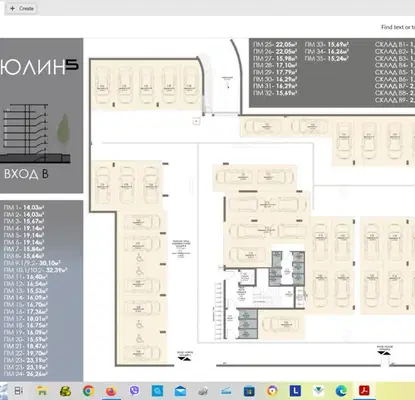Image resolution: width=415 pixels, height=400 pixels.
Task: Click the building section illustration
Action: tap(36, 133)
